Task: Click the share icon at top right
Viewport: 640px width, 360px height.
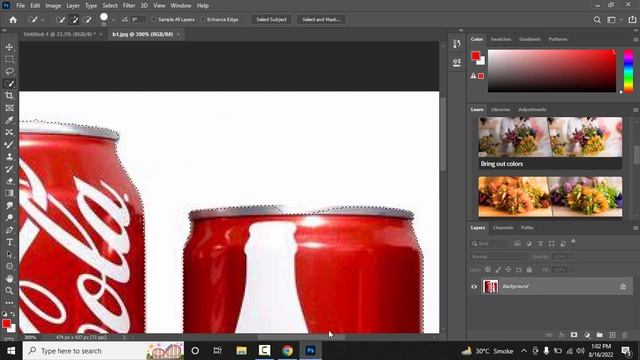Action: 632,20
